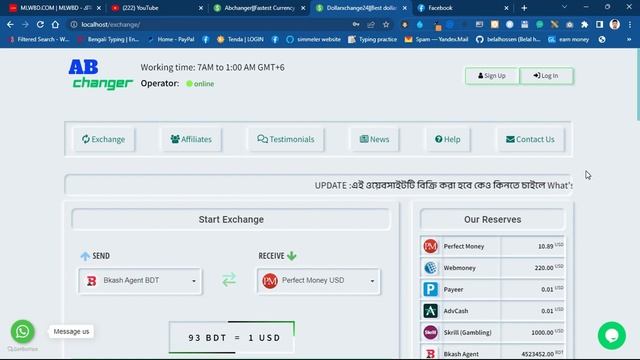640x360 pixels.
Task: Show more bookmarks with the chevron
Action: tap(629, 39)
